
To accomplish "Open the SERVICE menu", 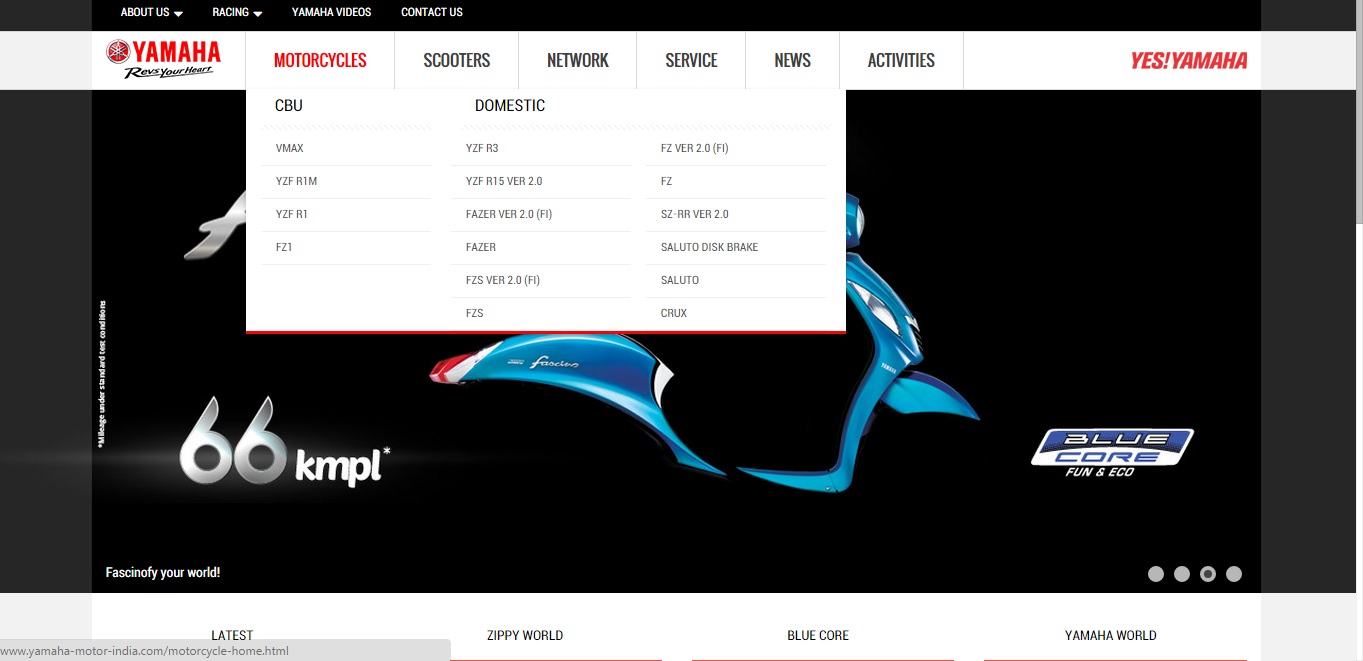I will [x=691, y=60].
